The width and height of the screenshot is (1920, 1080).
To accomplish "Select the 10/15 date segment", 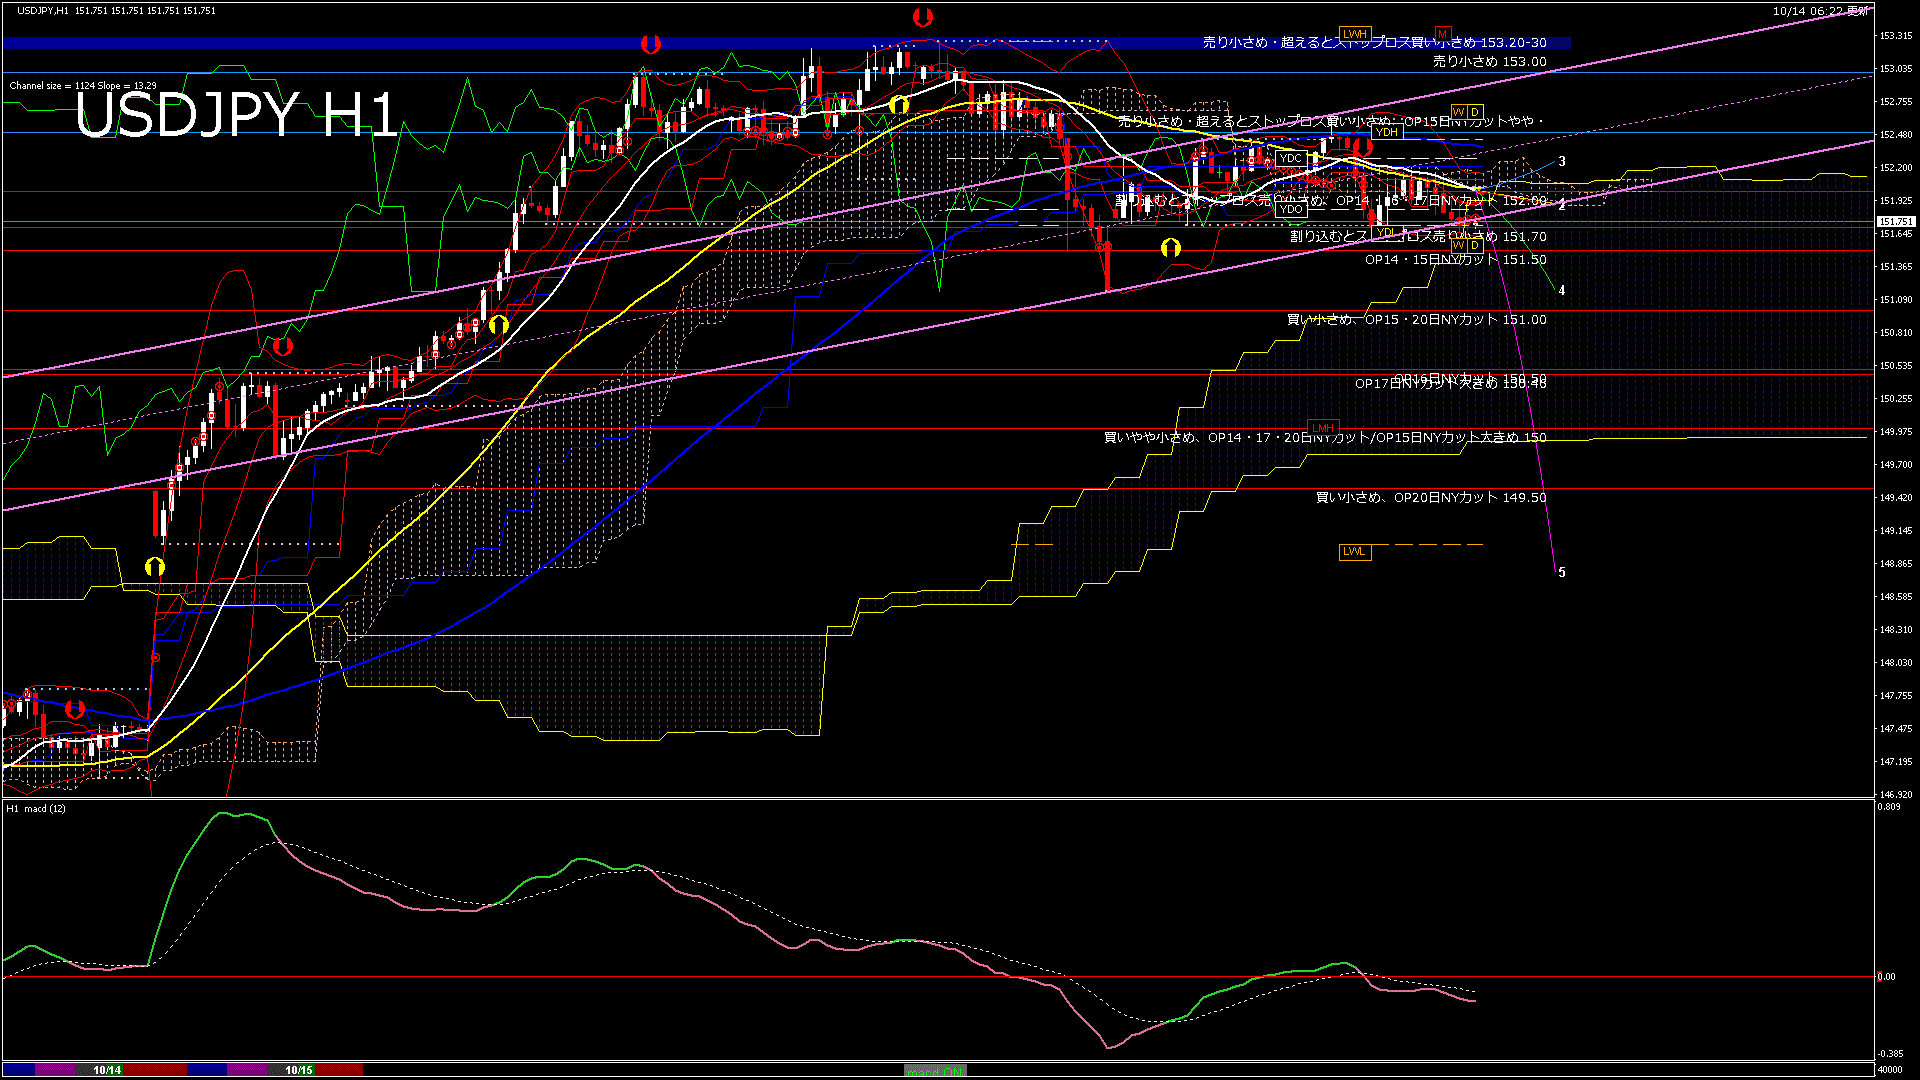I will pos(299,1070).
